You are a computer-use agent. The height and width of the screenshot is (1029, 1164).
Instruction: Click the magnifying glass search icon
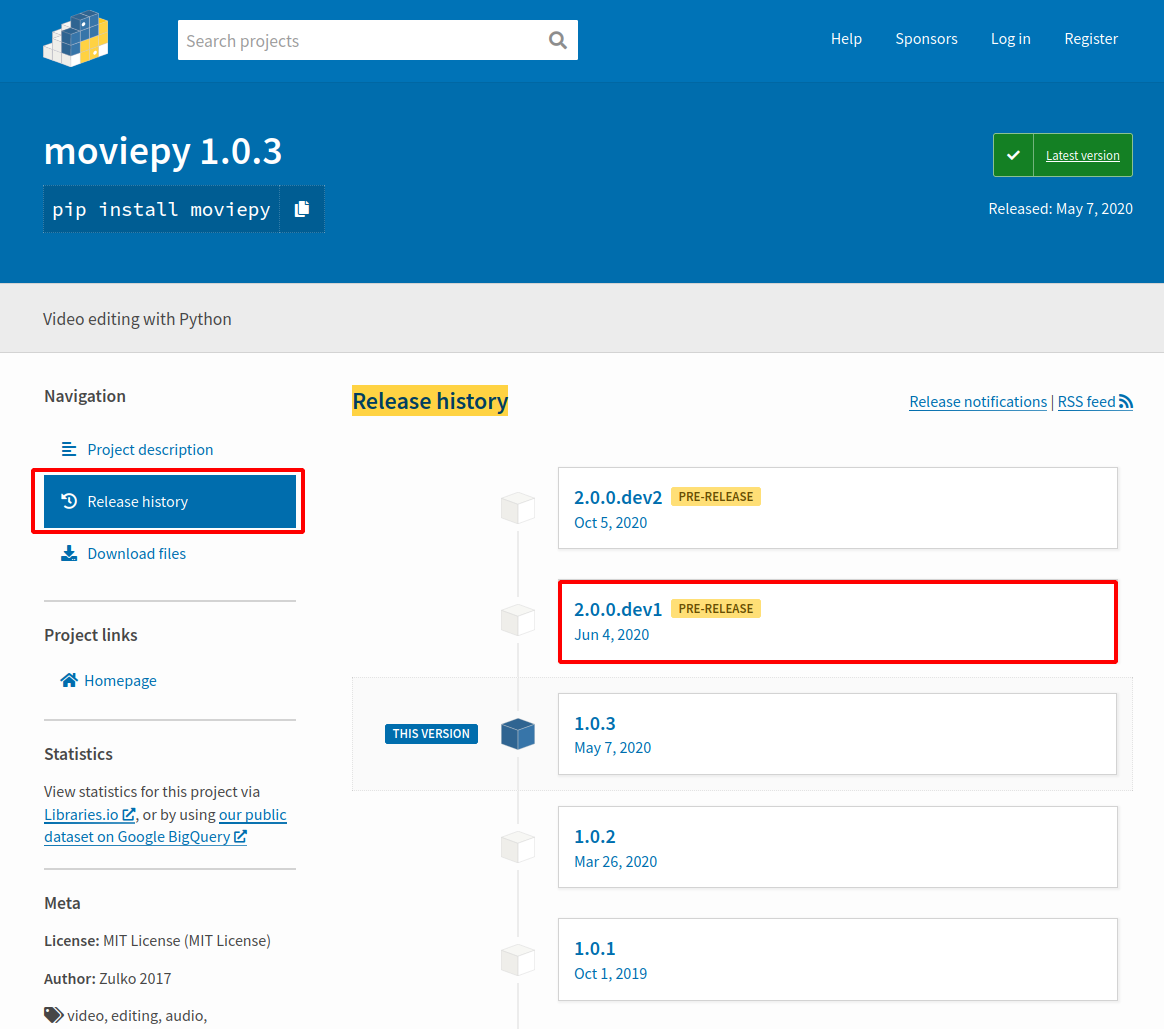coord(557,40)
